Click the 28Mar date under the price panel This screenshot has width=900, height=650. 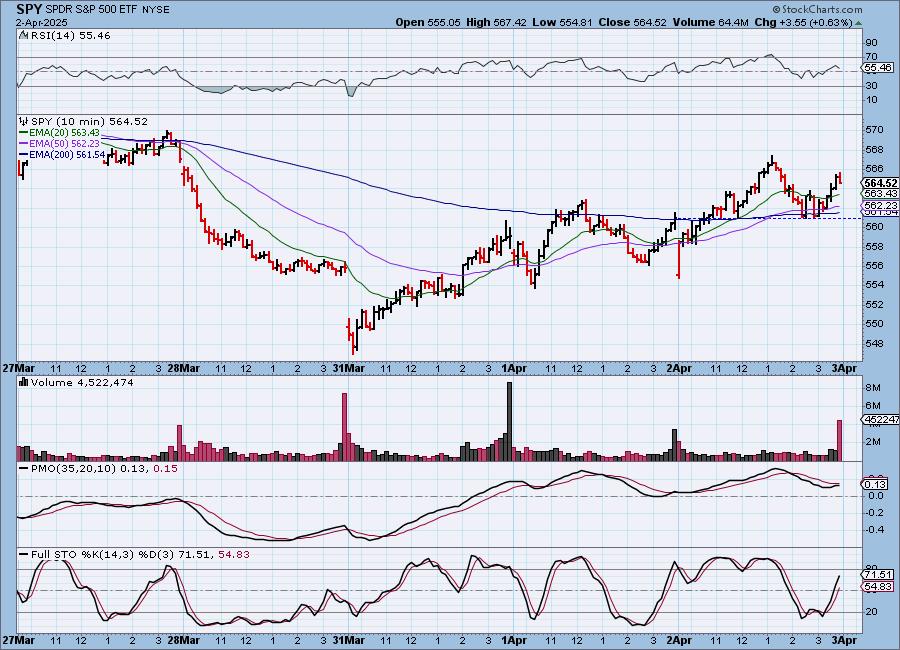click(x=184, y=368)
